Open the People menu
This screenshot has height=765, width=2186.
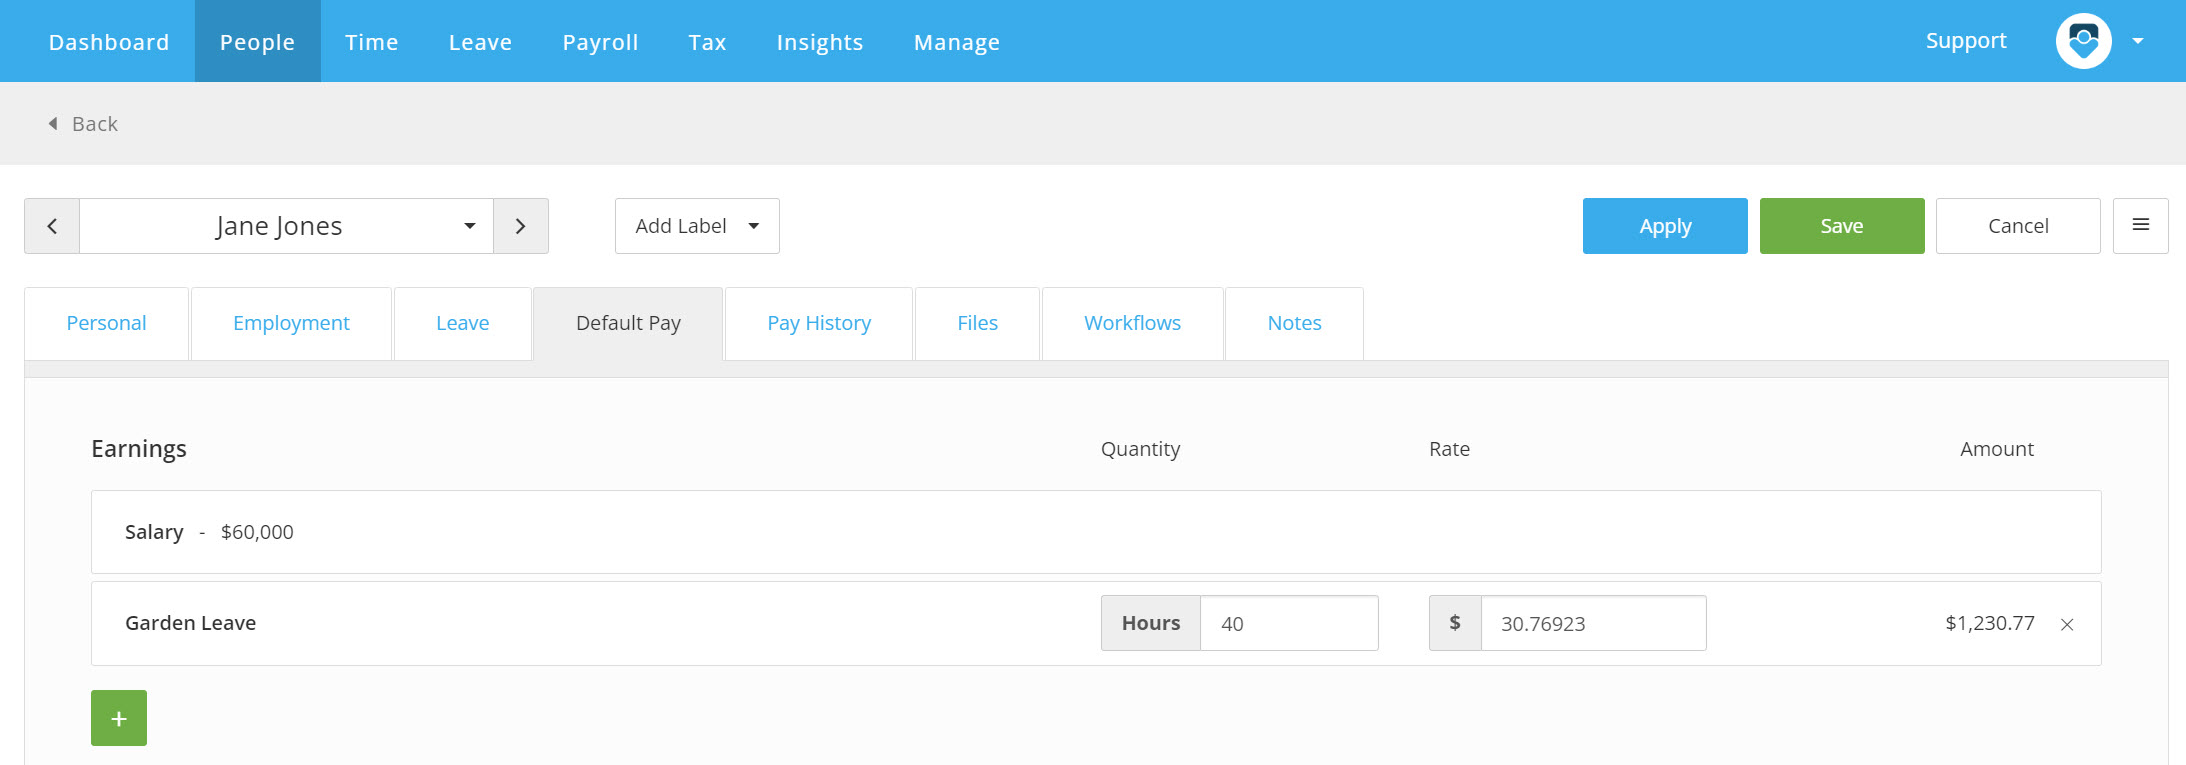[x=258, y=42]
